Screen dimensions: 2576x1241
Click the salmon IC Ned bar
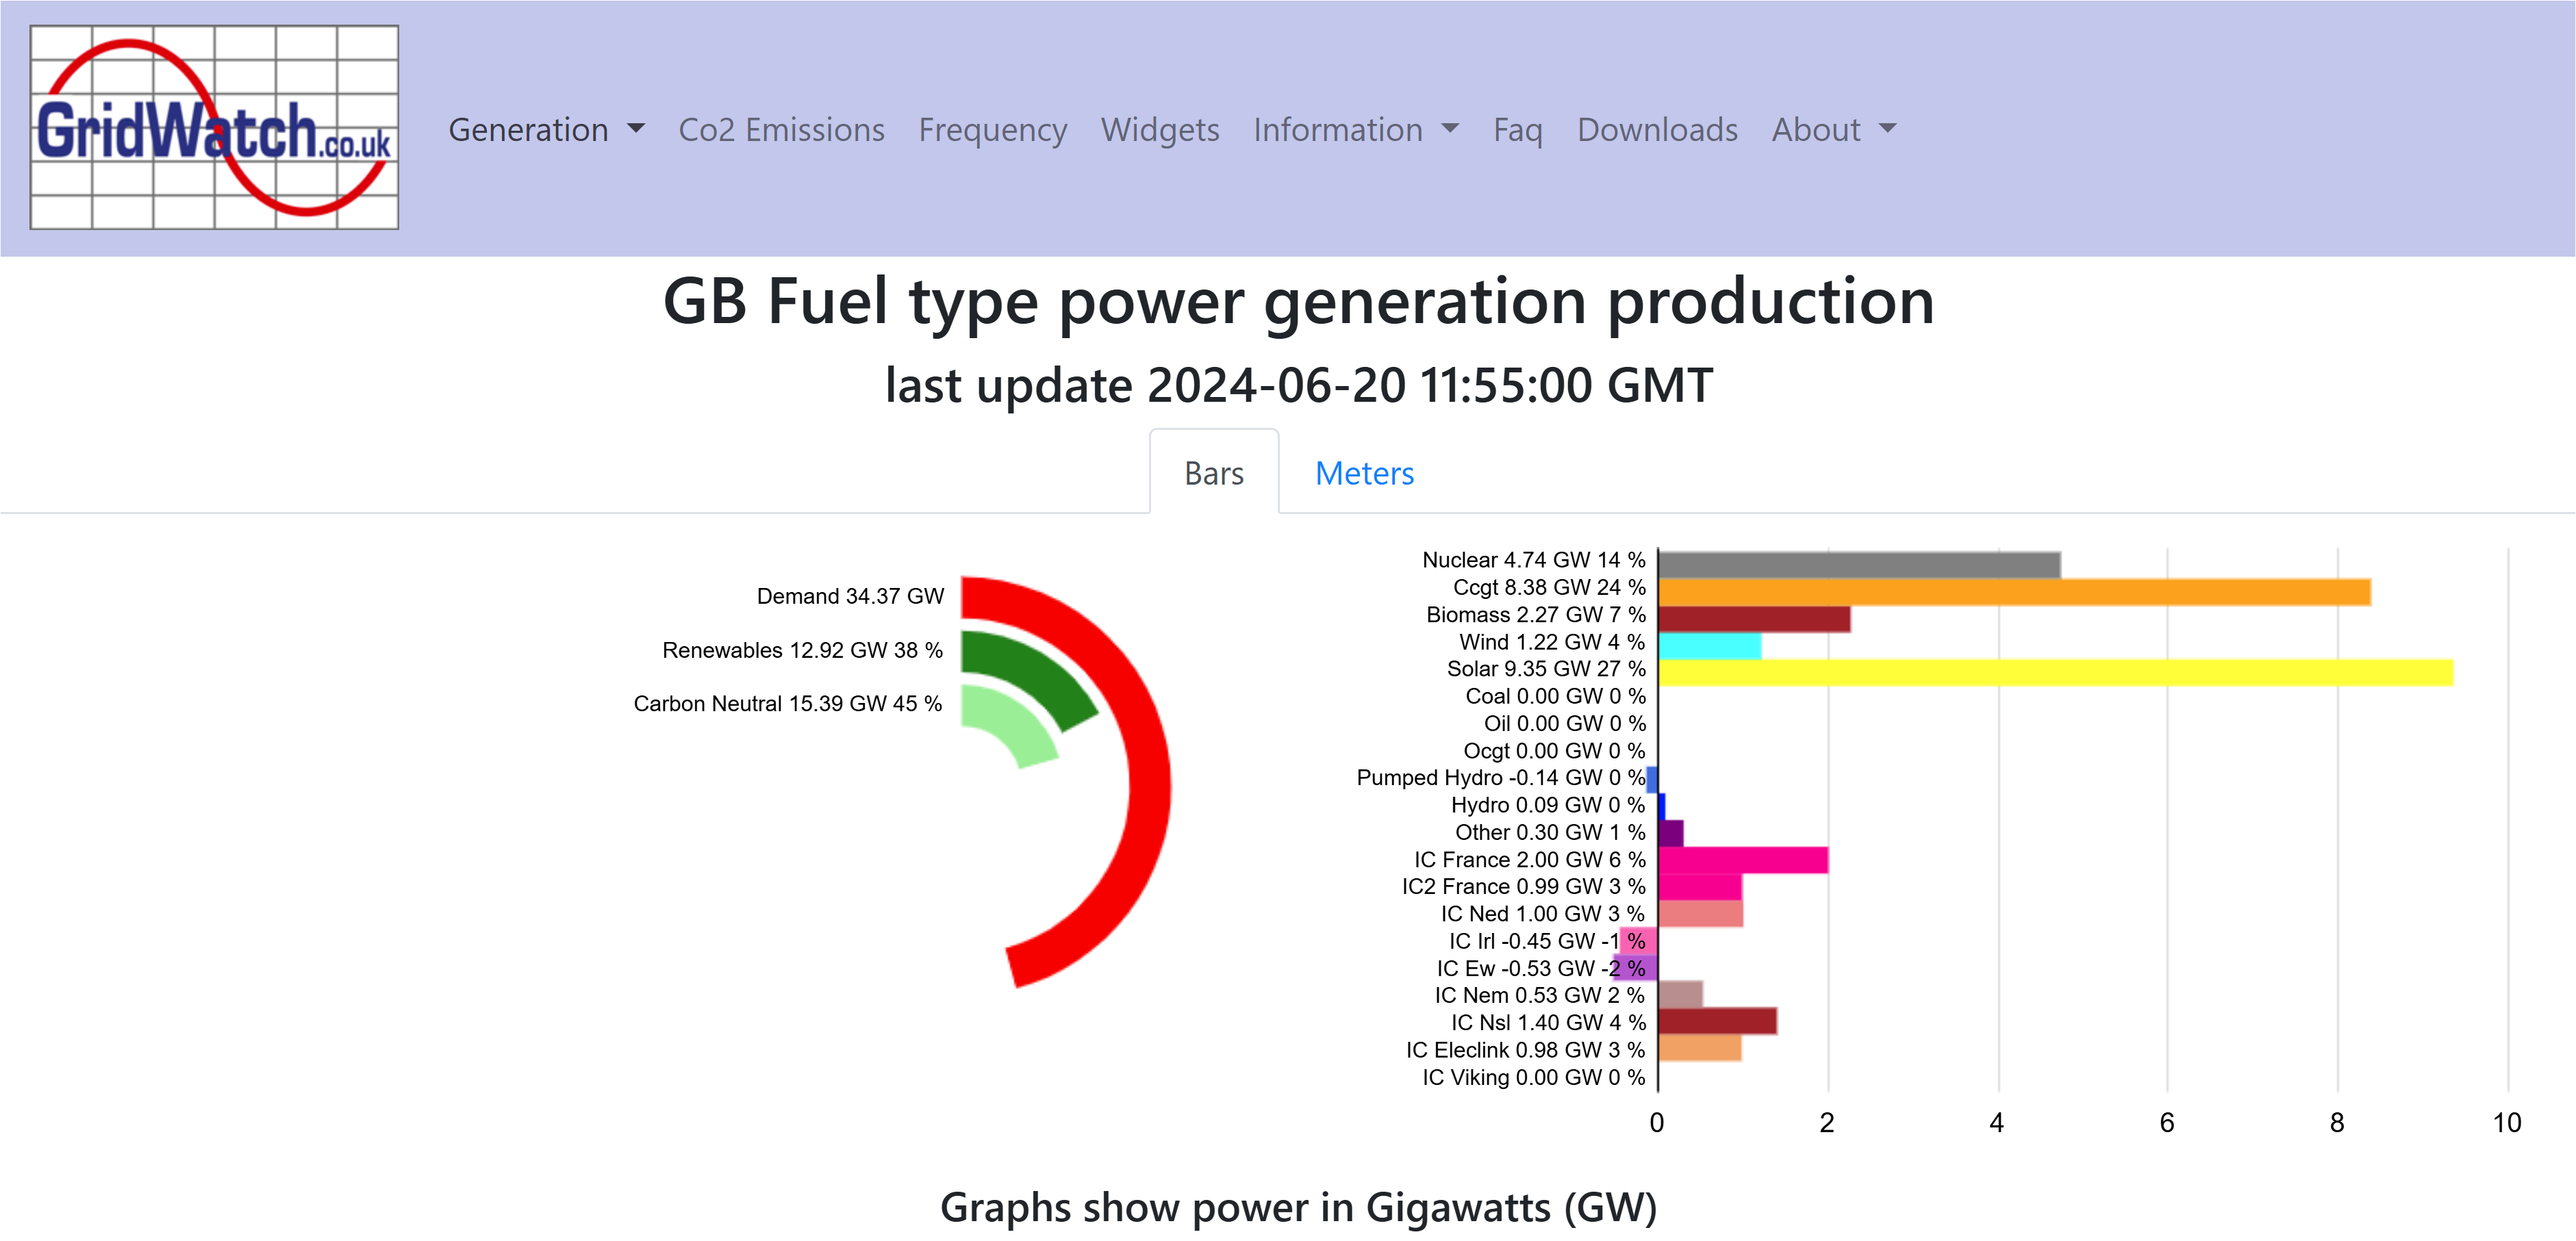pos(1700,914)
